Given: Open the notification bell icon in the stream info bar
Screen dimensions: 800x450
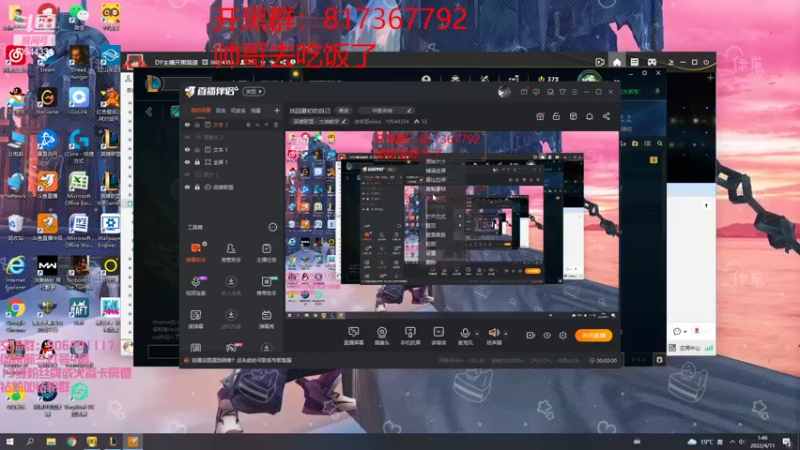Looking at the screenshot, I should coord(589,116).
